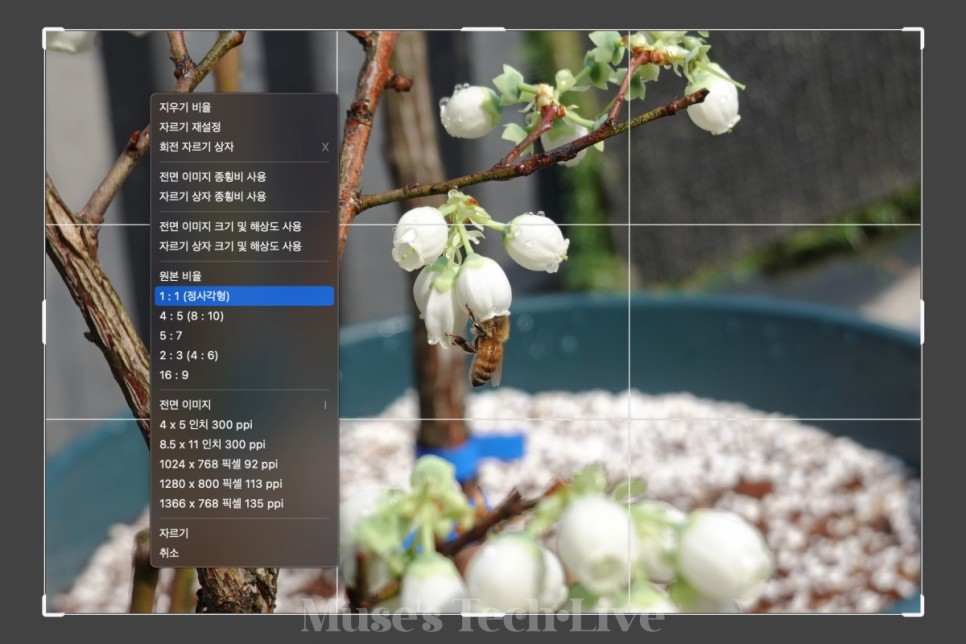Choose 4 : 5 (8 : 10) ratio

point(245,316)
